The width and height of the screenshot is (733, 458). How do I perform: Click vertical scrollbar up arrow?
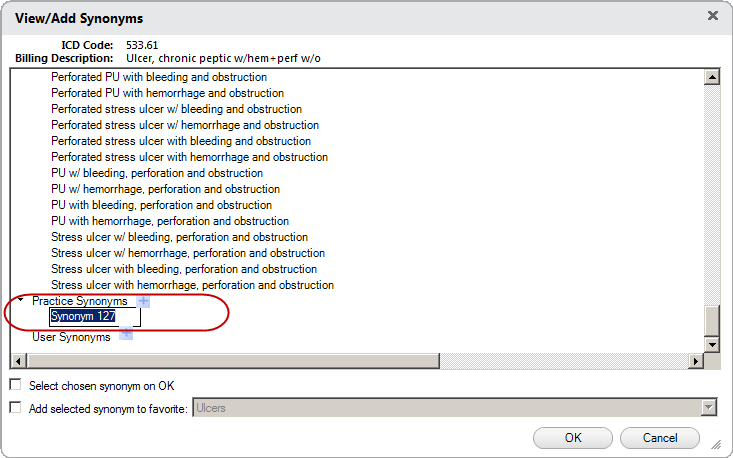712,77
